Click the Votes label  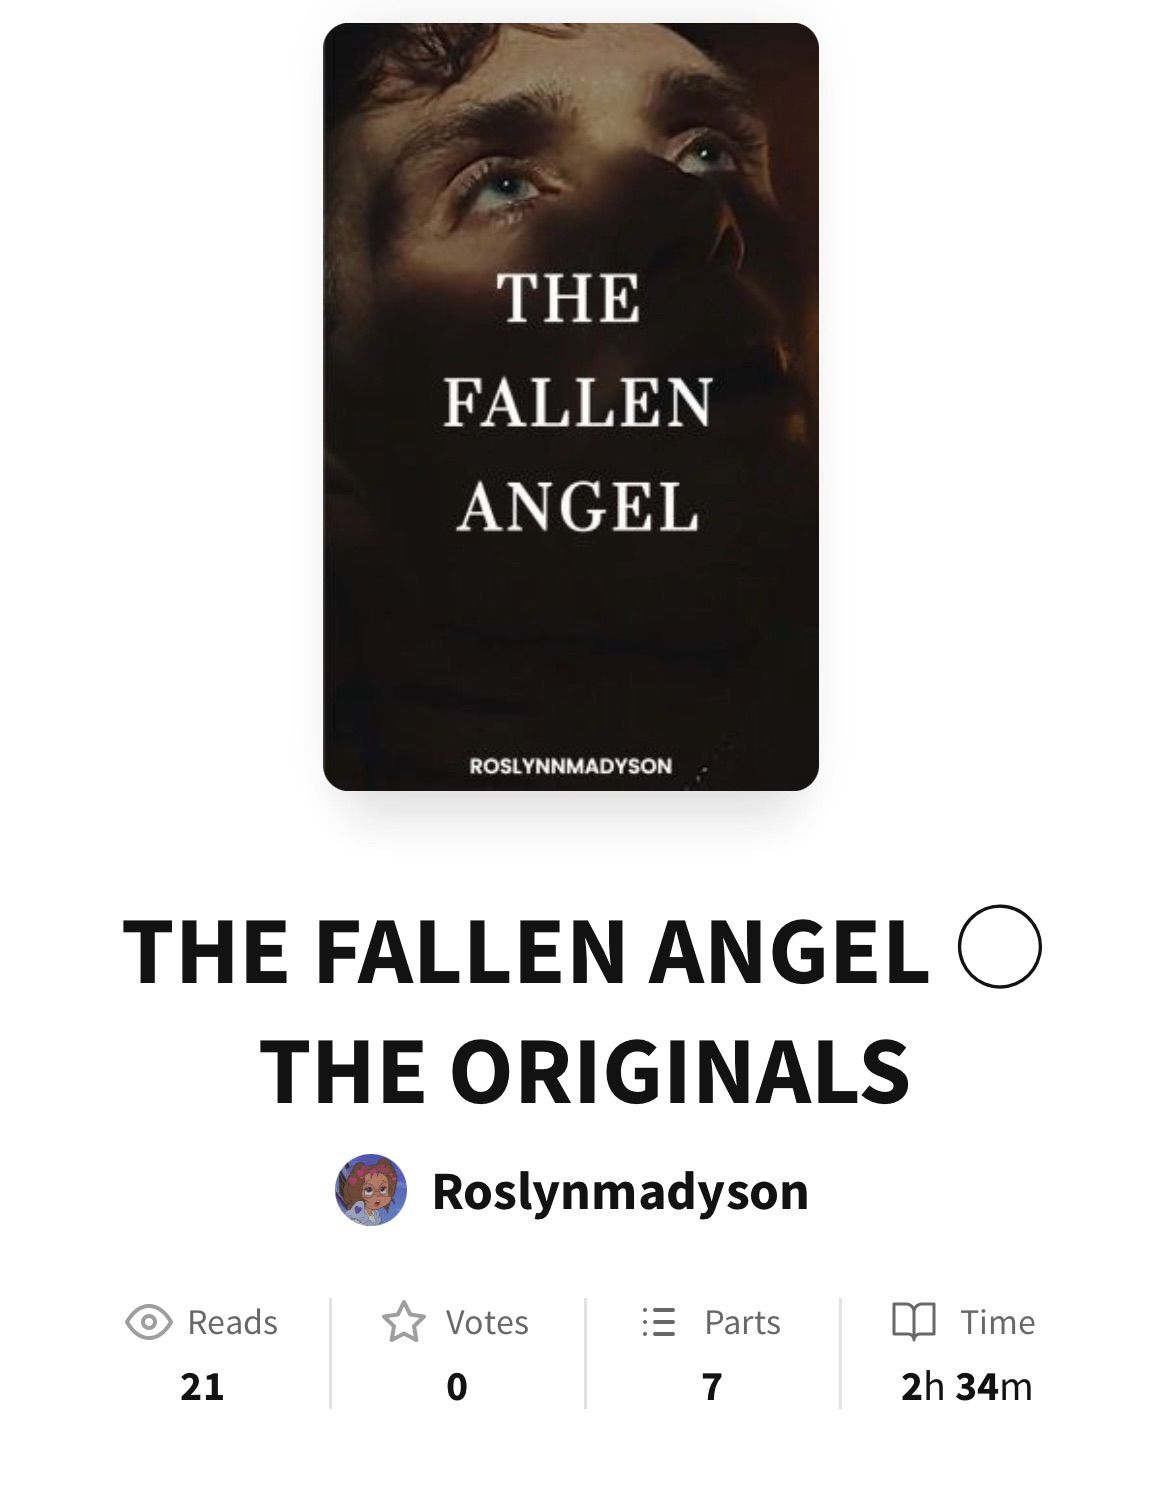tap(487, 1322)
